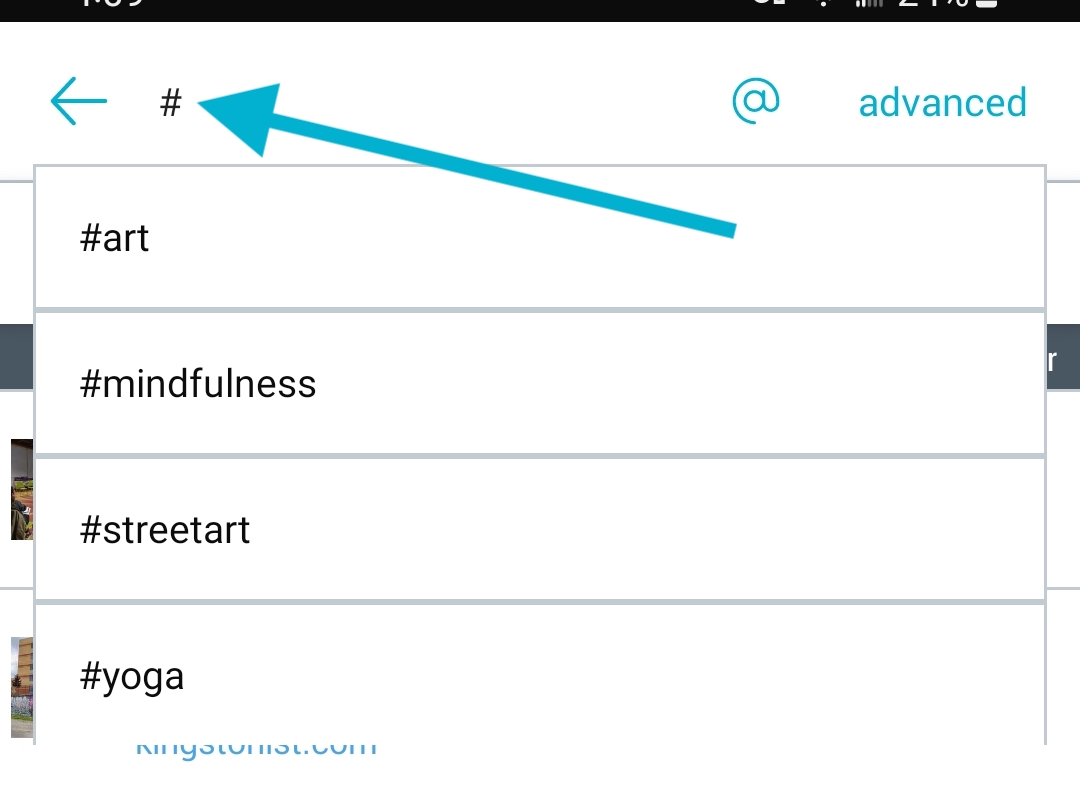This screenshot has width=1080, height=785.
Task: Tap the Wi-Fi icon in status bar
Action: 822,3
